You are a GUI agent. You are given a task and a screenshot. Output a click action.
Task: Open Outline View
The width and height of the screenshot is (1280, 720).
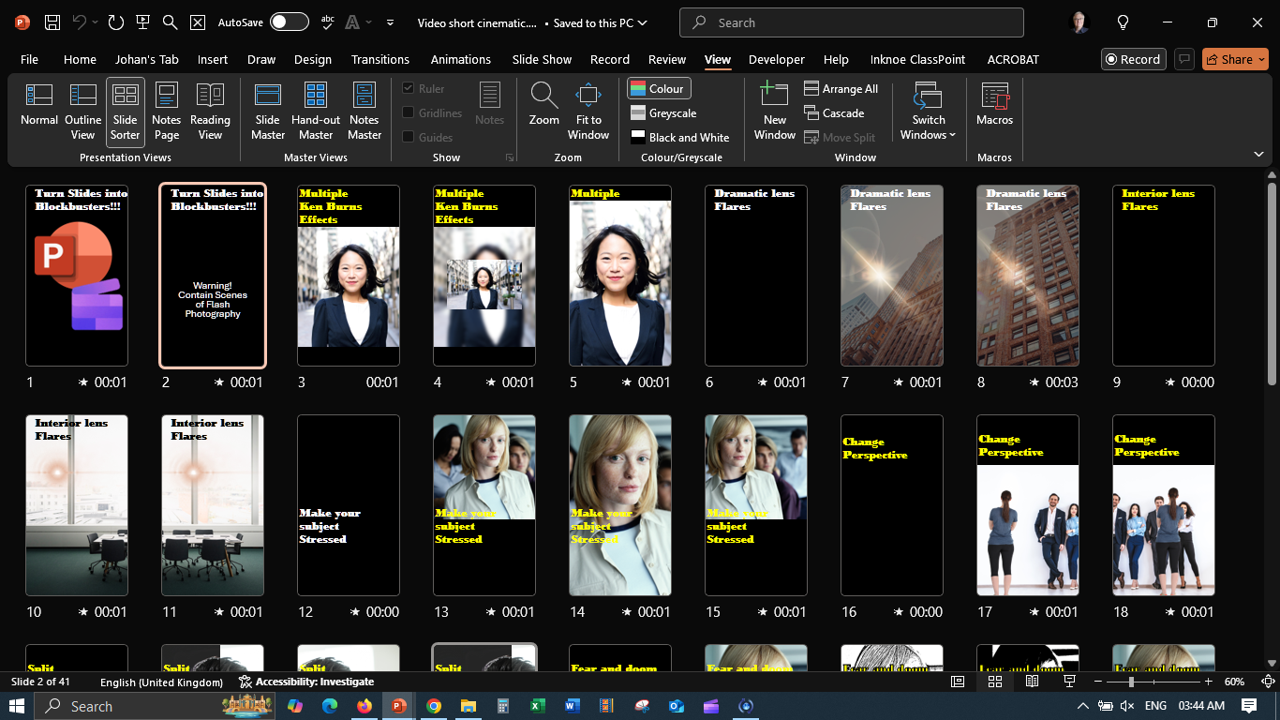pos(83,112)
